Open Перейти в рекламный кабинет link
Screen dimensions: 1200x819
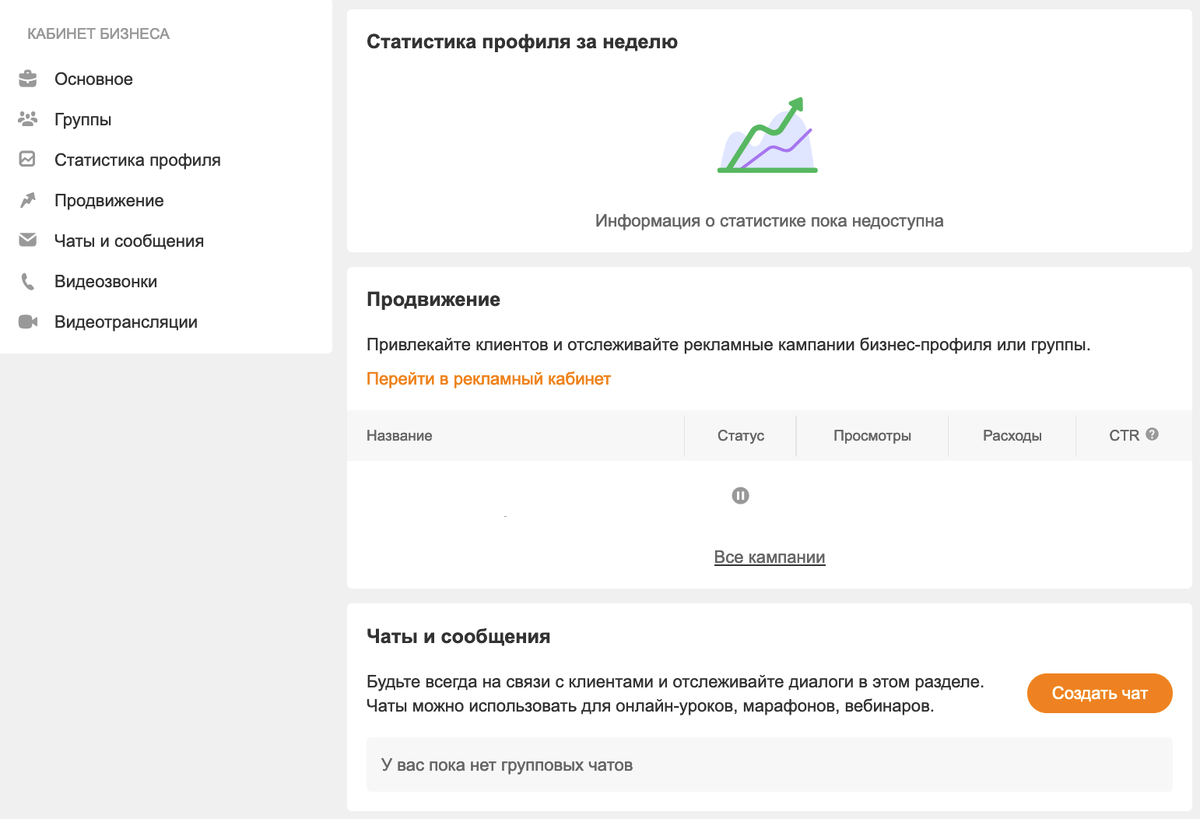pyautogui.click(x=488, y=380)
